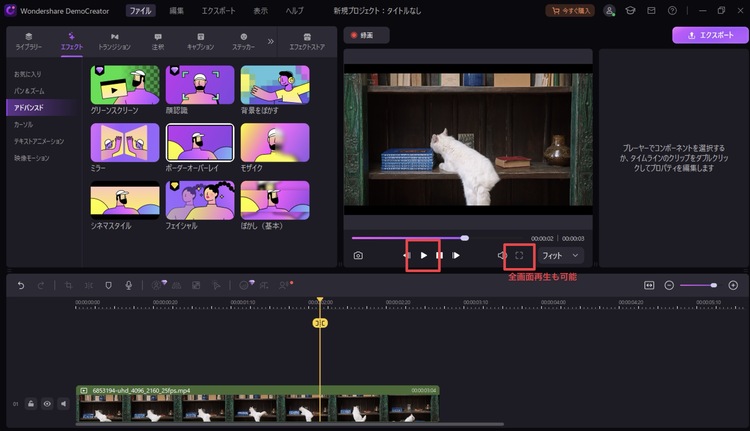Zoom in the timeline with plus
Screen dimensions: 750x431
coord(733,286)
